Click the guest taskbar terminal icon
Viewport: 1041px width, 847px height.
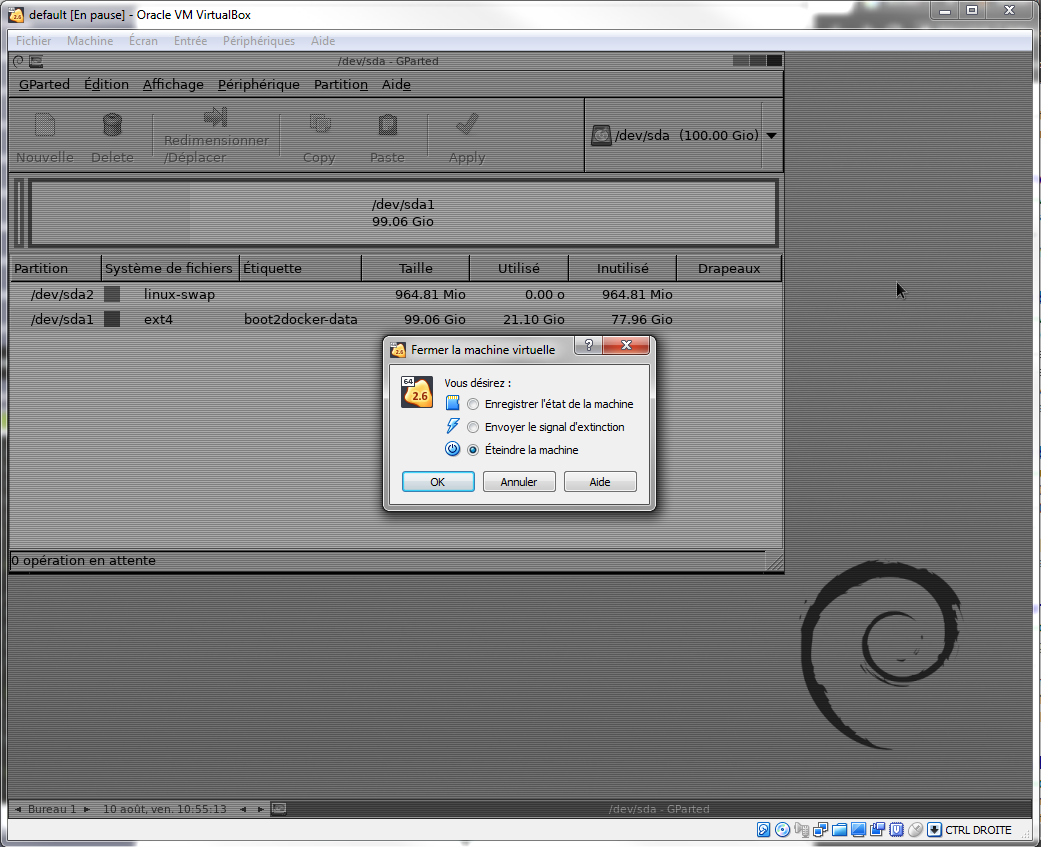[x=279, y=808]
